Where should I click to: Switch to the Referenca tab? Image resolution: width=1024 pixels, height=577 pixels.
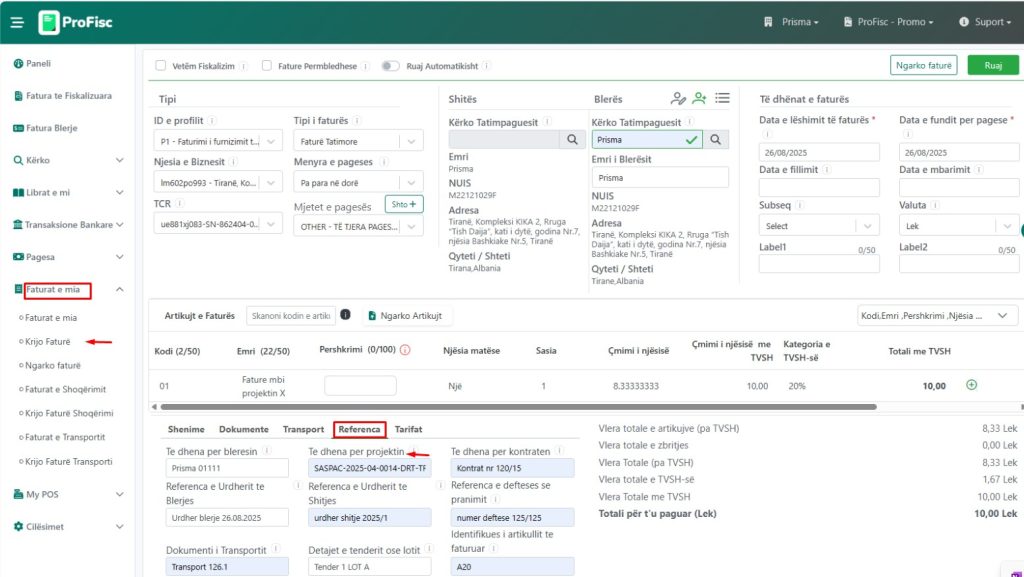point(359,429)
